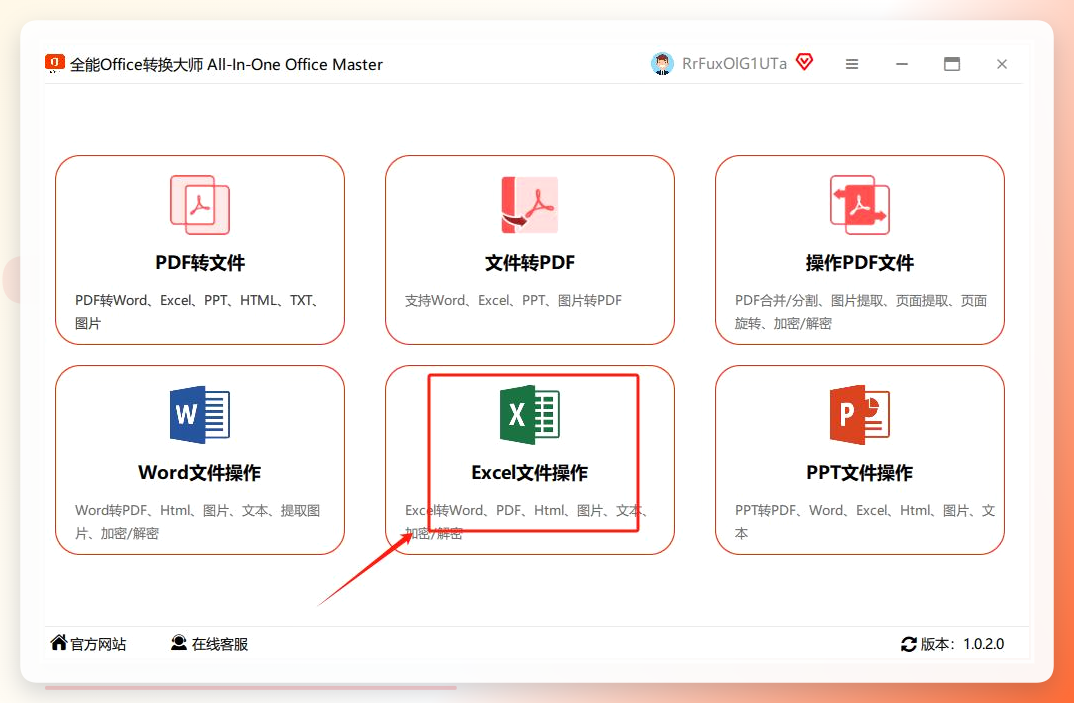Viewport: 1074px width, 703px height.
Task: Open Excel文件操作 heading
Action: (529, 473)
